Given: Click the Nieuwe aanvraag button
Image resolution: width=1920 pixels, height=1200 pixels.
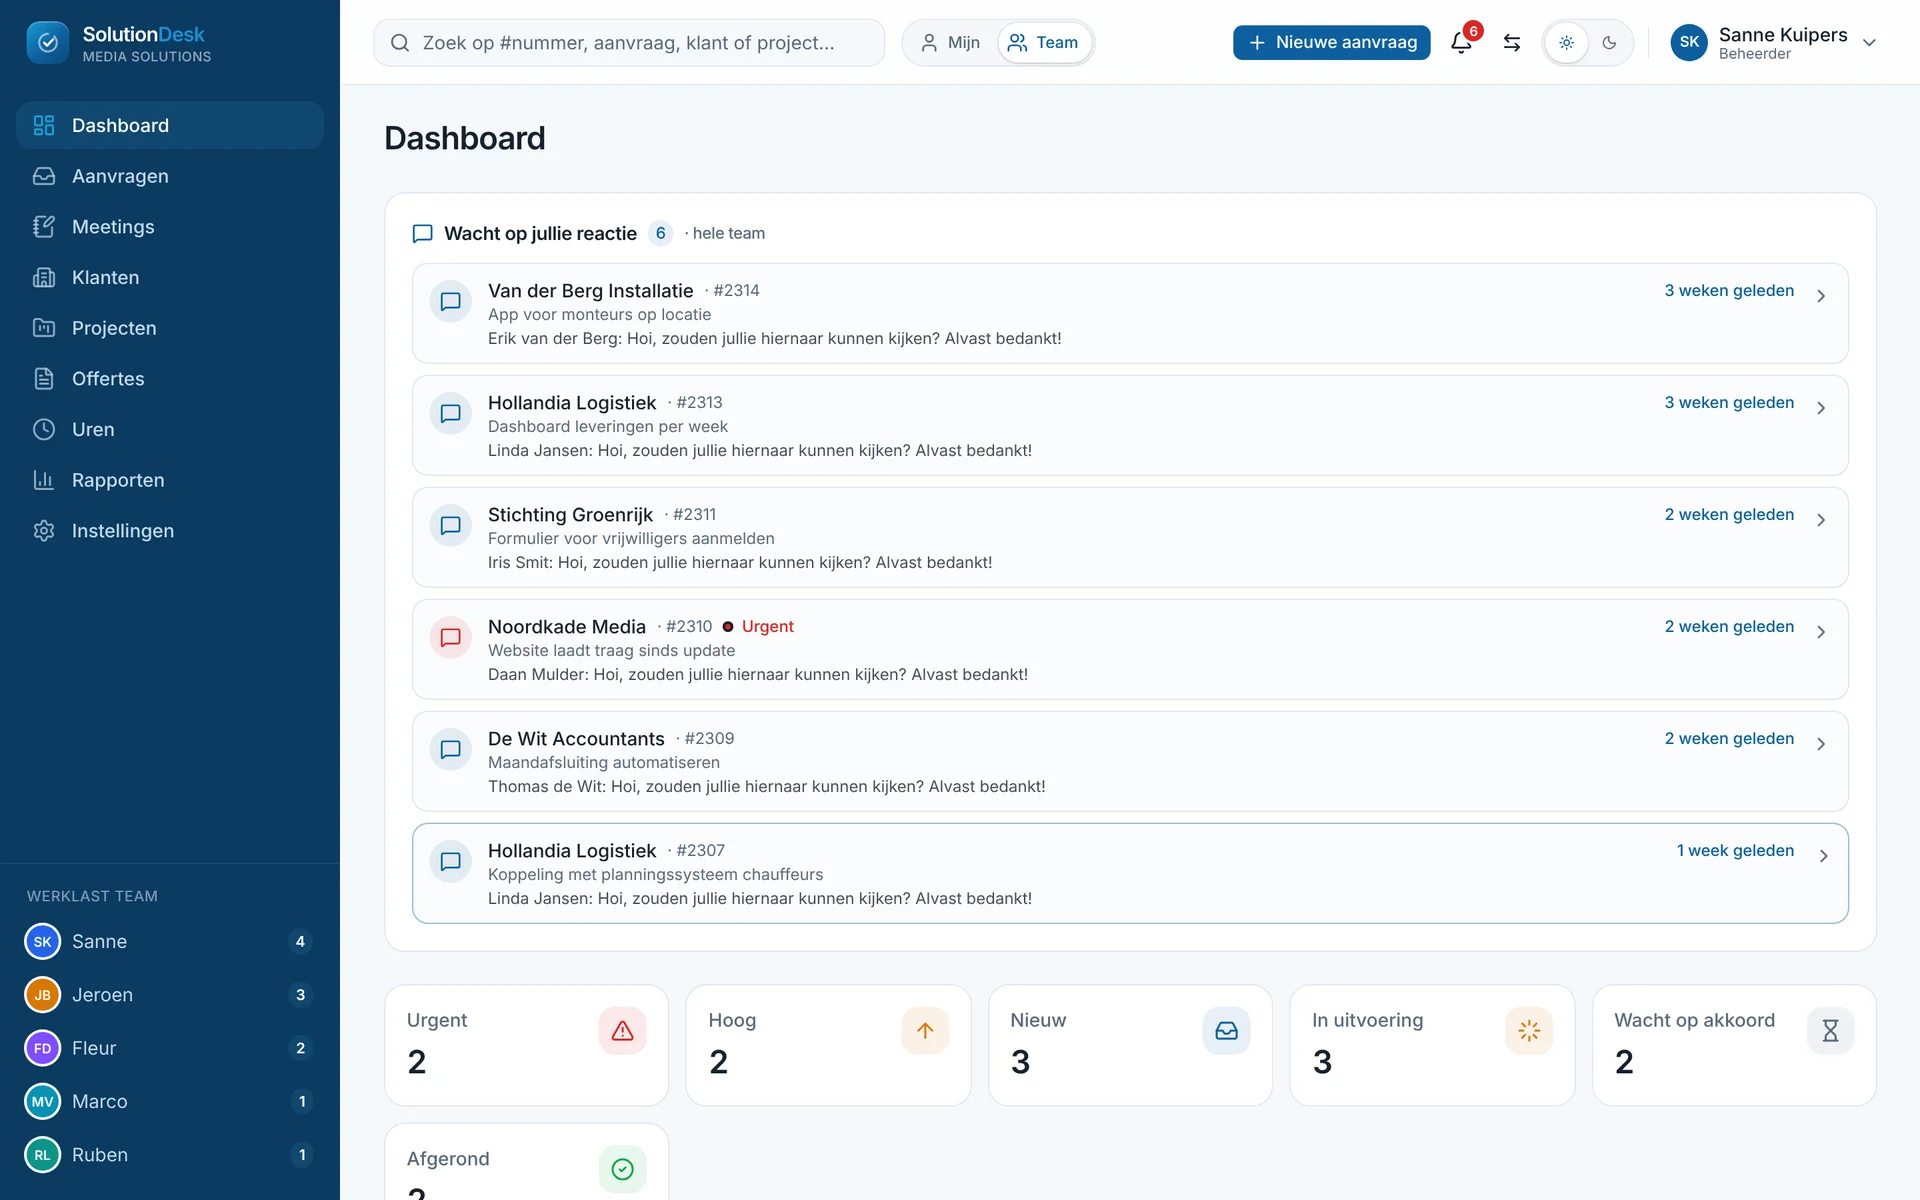Looking at the screenshot, I should [1331, 43].
